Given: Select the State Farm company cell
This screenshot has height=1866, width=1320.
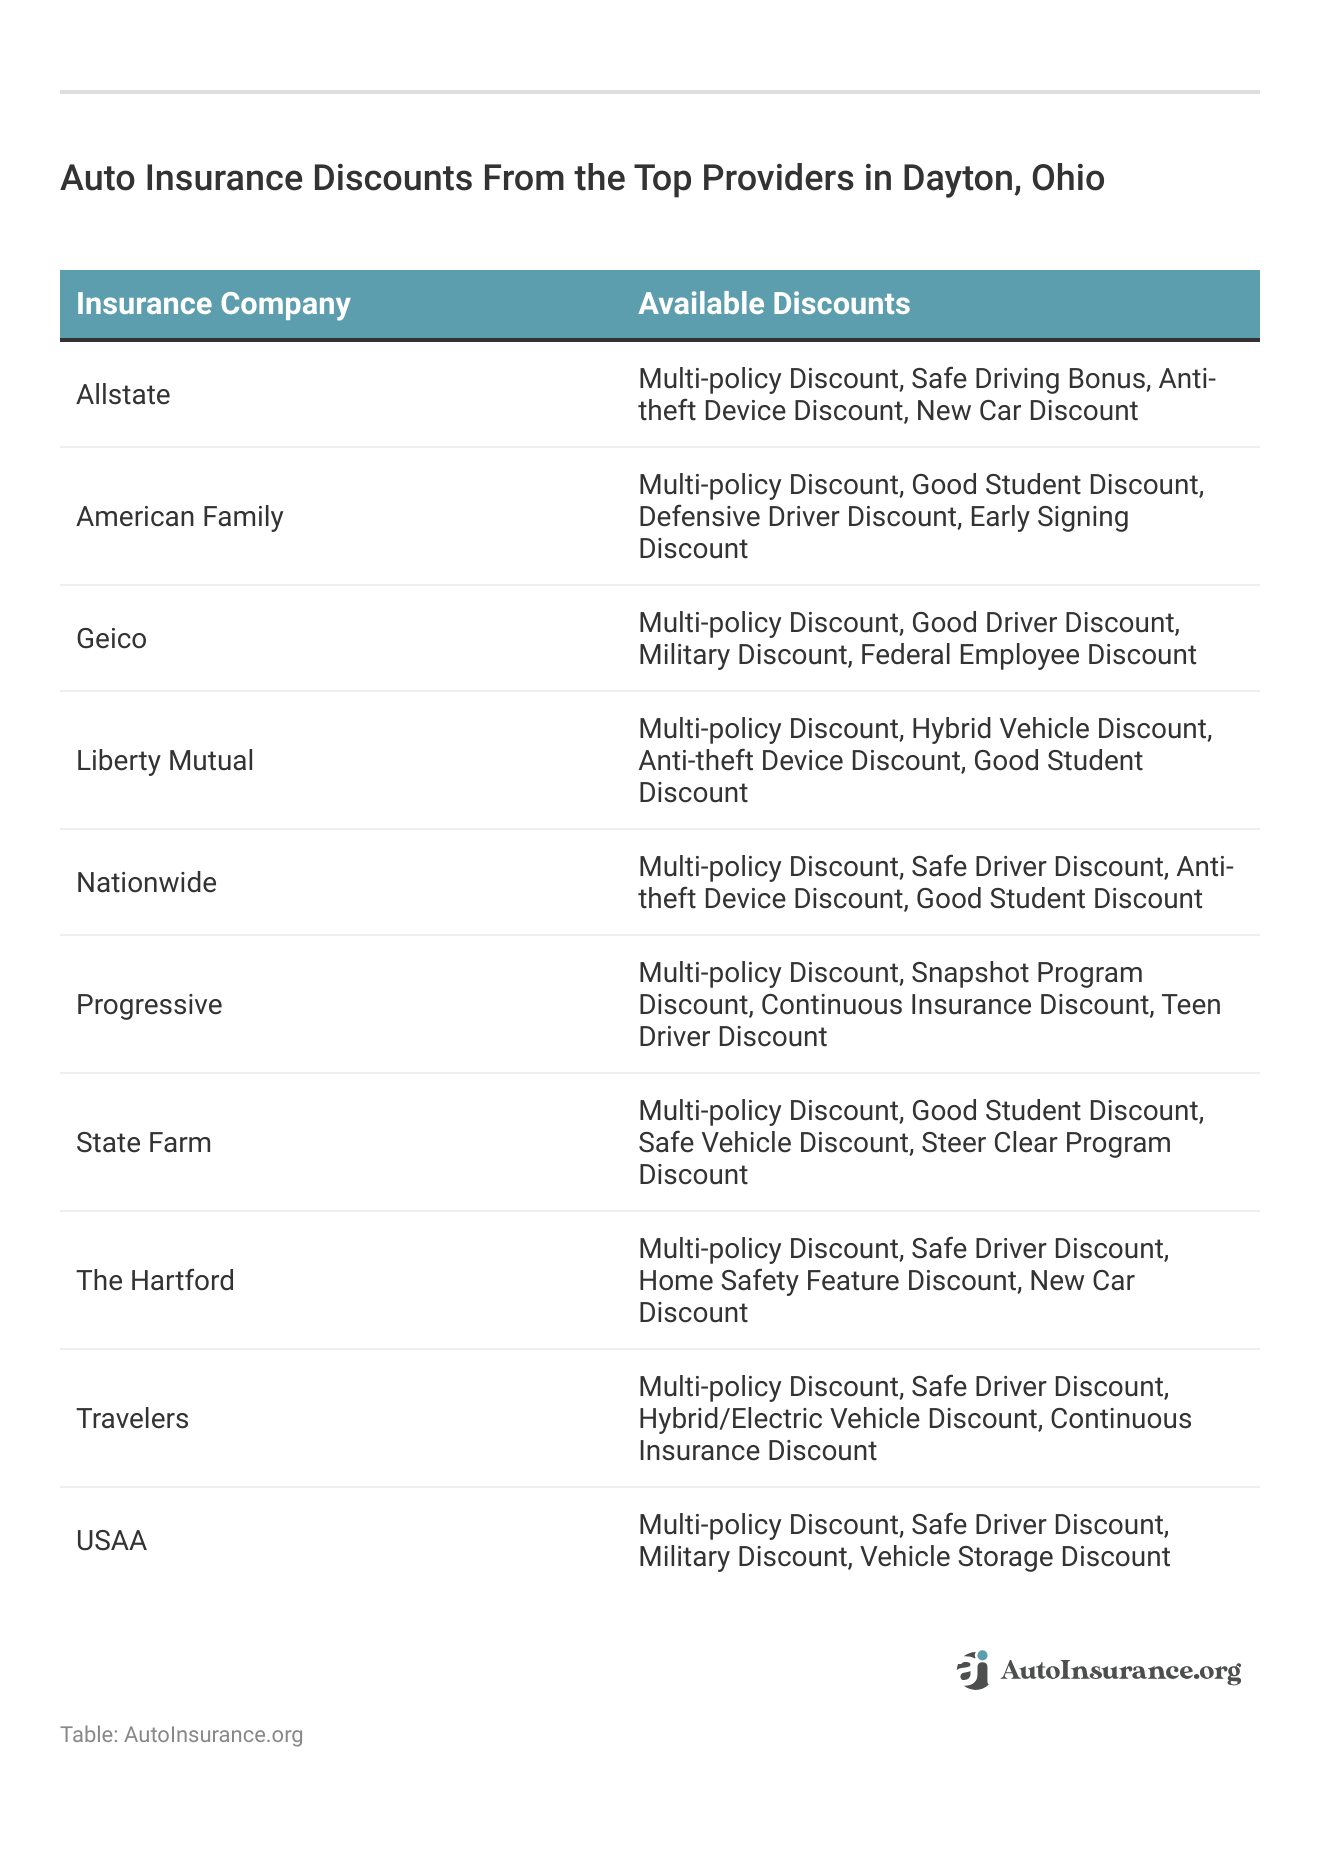Looking at the screenshot, I should [x=144, y=1143].
